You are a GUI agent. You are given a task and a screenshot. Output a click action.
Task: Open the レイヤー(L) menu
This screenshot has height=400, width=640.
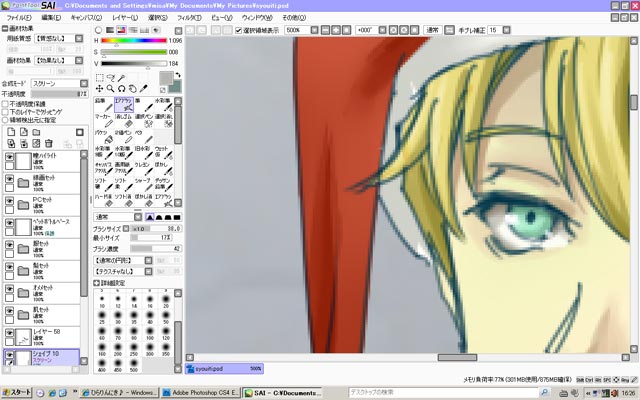pyautogui.click(x=125, y=18)
